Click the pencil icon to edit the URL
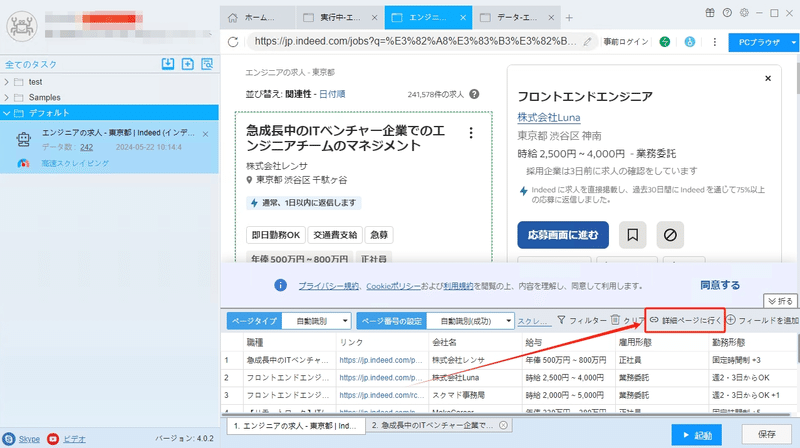 [x=588, y=42]
